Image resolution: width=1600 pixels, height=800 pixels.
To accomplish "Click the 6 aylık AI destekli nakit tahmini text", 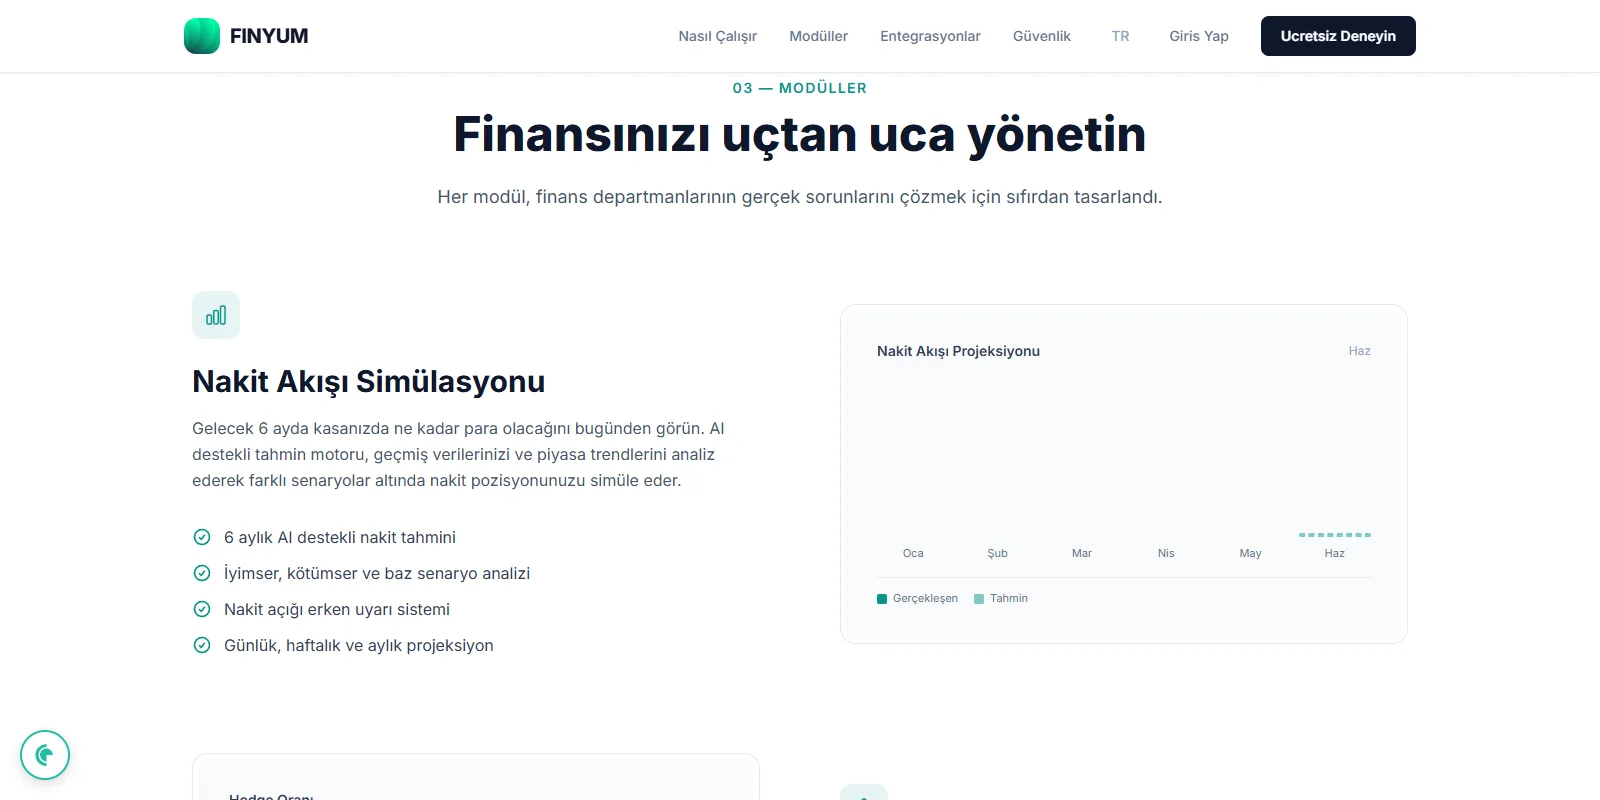I will 340,537.
